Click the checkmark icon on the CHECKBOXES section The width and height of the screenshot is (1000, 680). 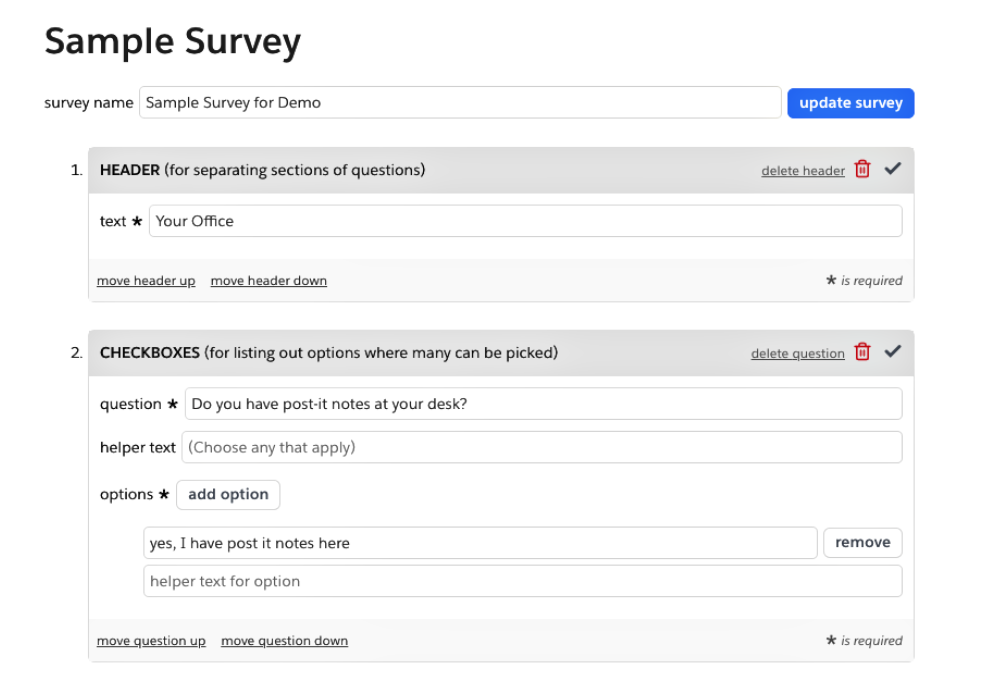tap(893, 352)
